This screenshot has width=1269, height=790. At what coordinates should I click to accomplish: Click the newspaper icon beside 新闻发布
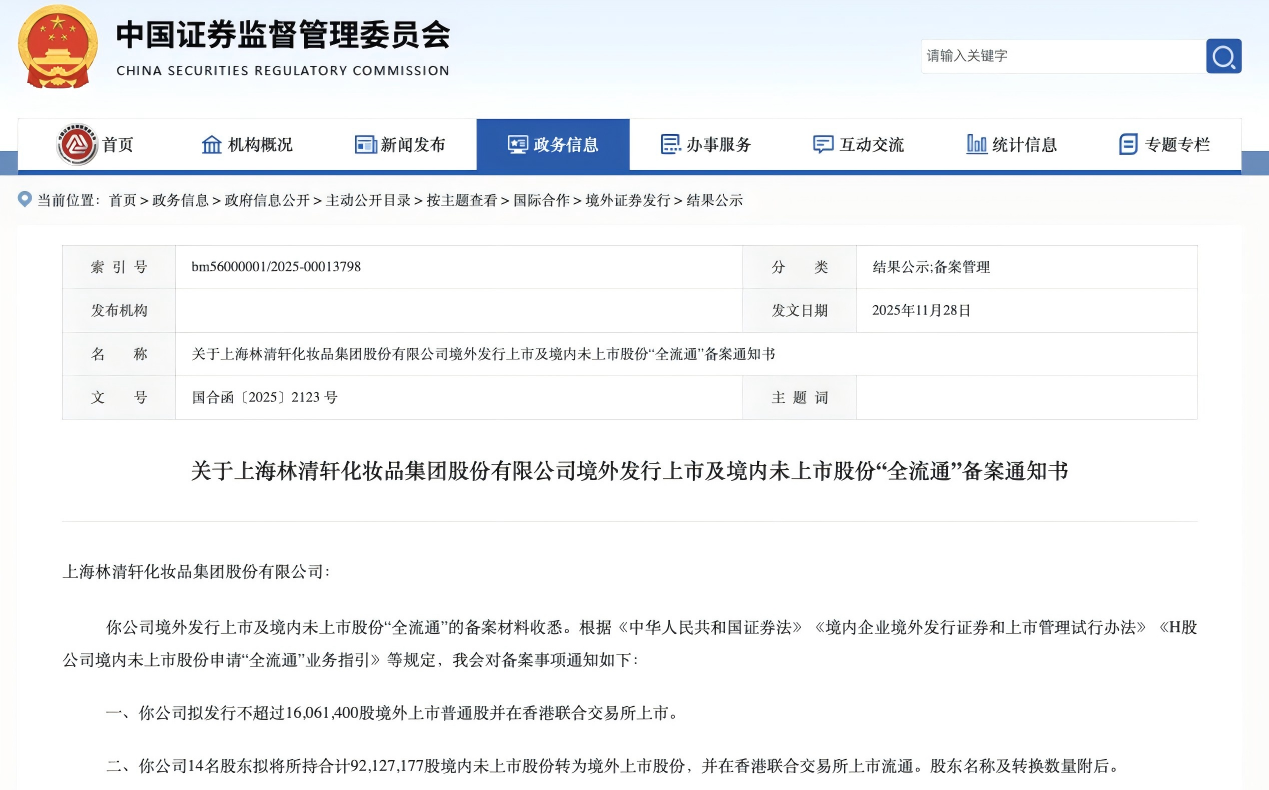click(365, 145)
